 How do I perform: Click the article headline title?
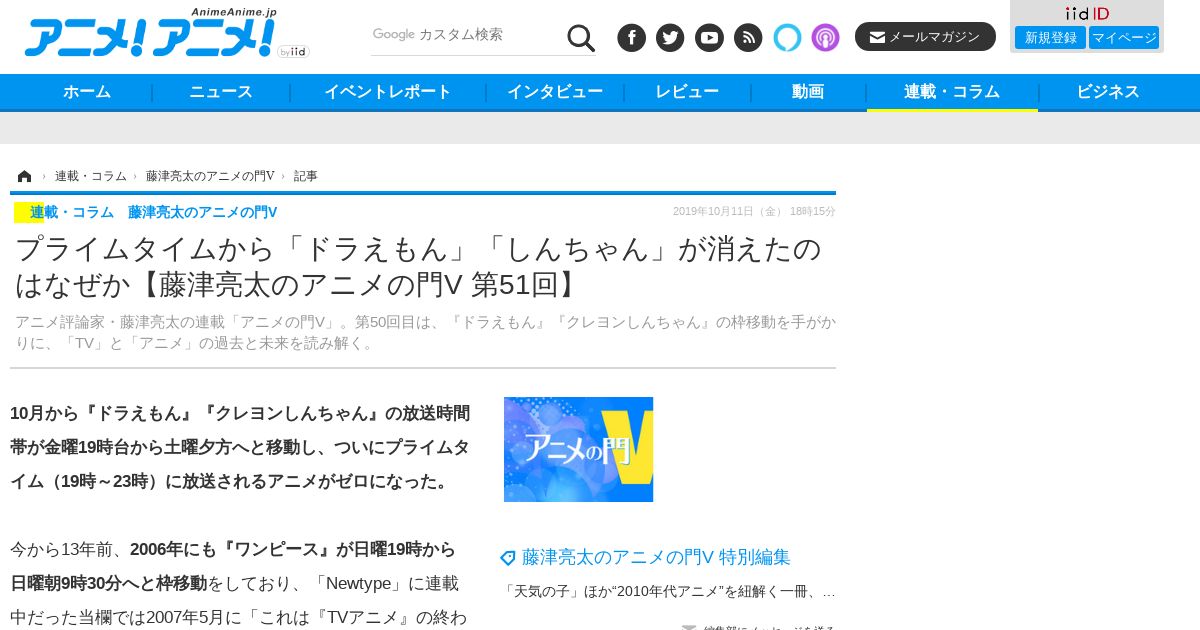coord(418,267)
